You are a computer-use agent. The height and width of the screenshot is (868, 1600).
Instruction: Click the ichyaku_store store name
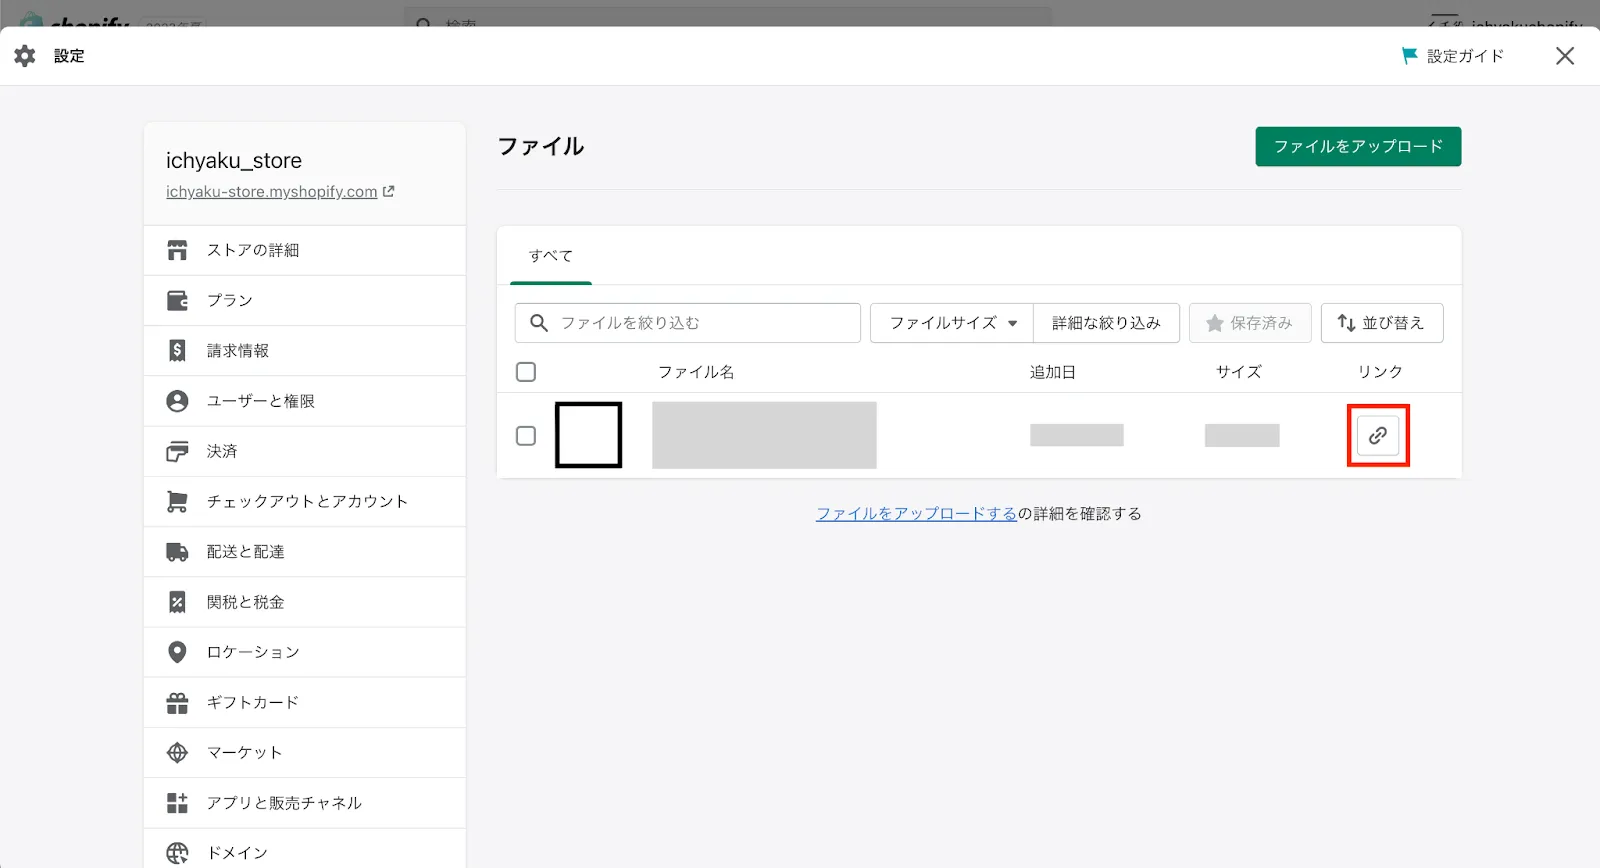coord(234,160)
